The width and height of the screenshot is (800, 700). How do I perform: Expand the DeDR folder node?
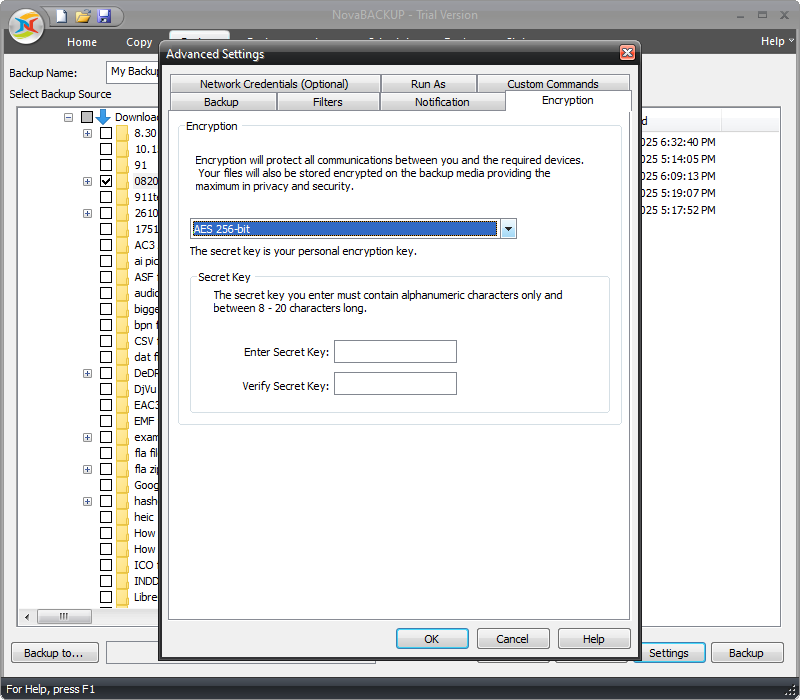click(x=87, y=373)
